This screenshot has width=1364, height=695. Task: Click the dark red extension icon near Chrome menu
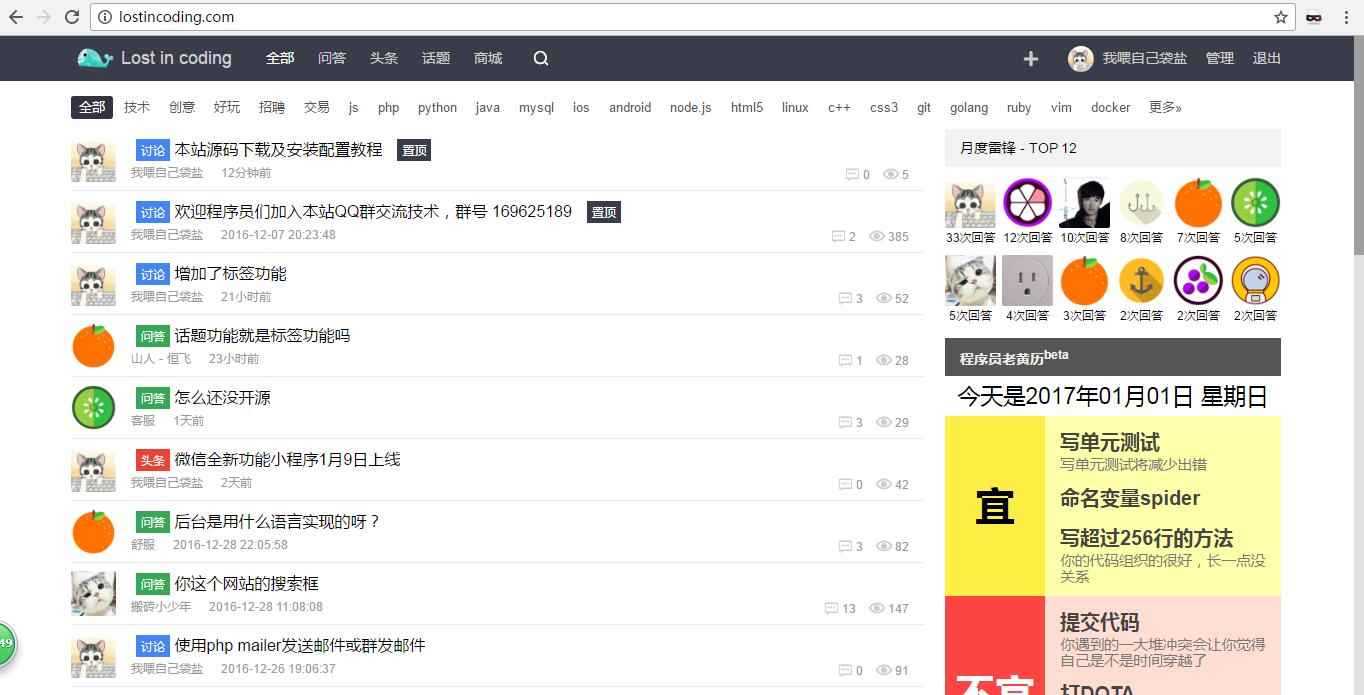point(1313,17)
